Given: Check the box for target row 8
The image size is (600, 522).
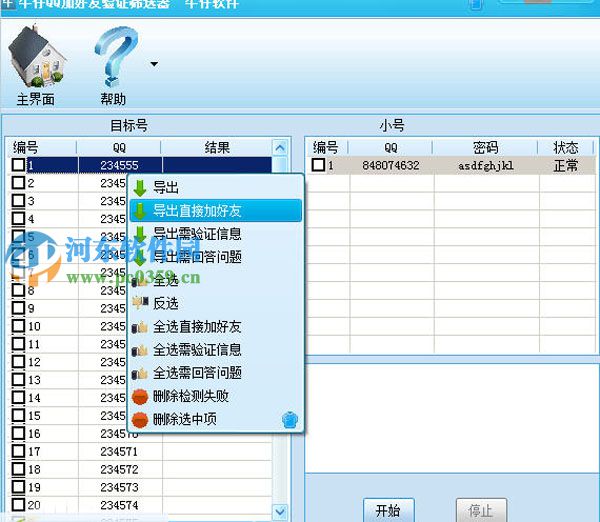Looking at the screenshot, I should [18, 290].
